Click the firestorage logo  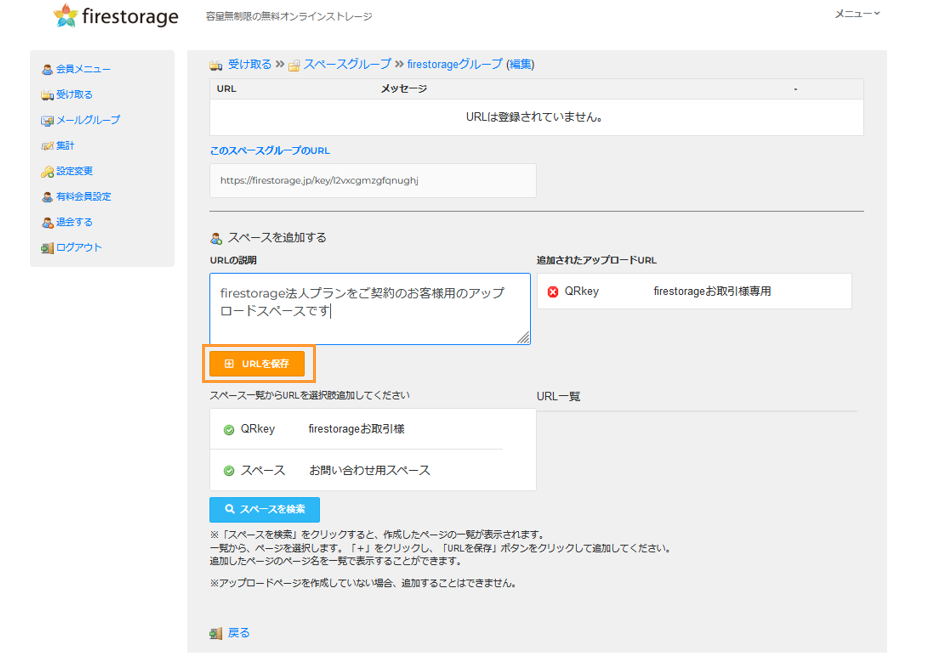coord(116,16)
